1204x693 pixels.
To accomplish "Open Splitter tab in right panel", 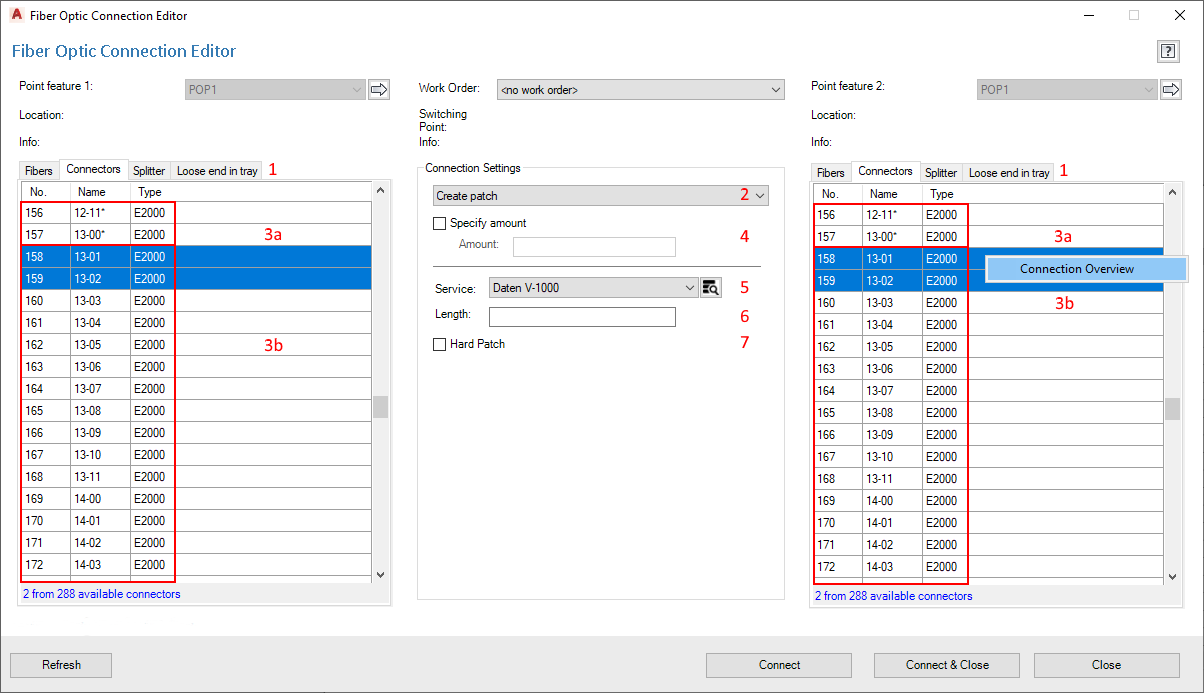I will pyautogui.click(x=941, y=173).
